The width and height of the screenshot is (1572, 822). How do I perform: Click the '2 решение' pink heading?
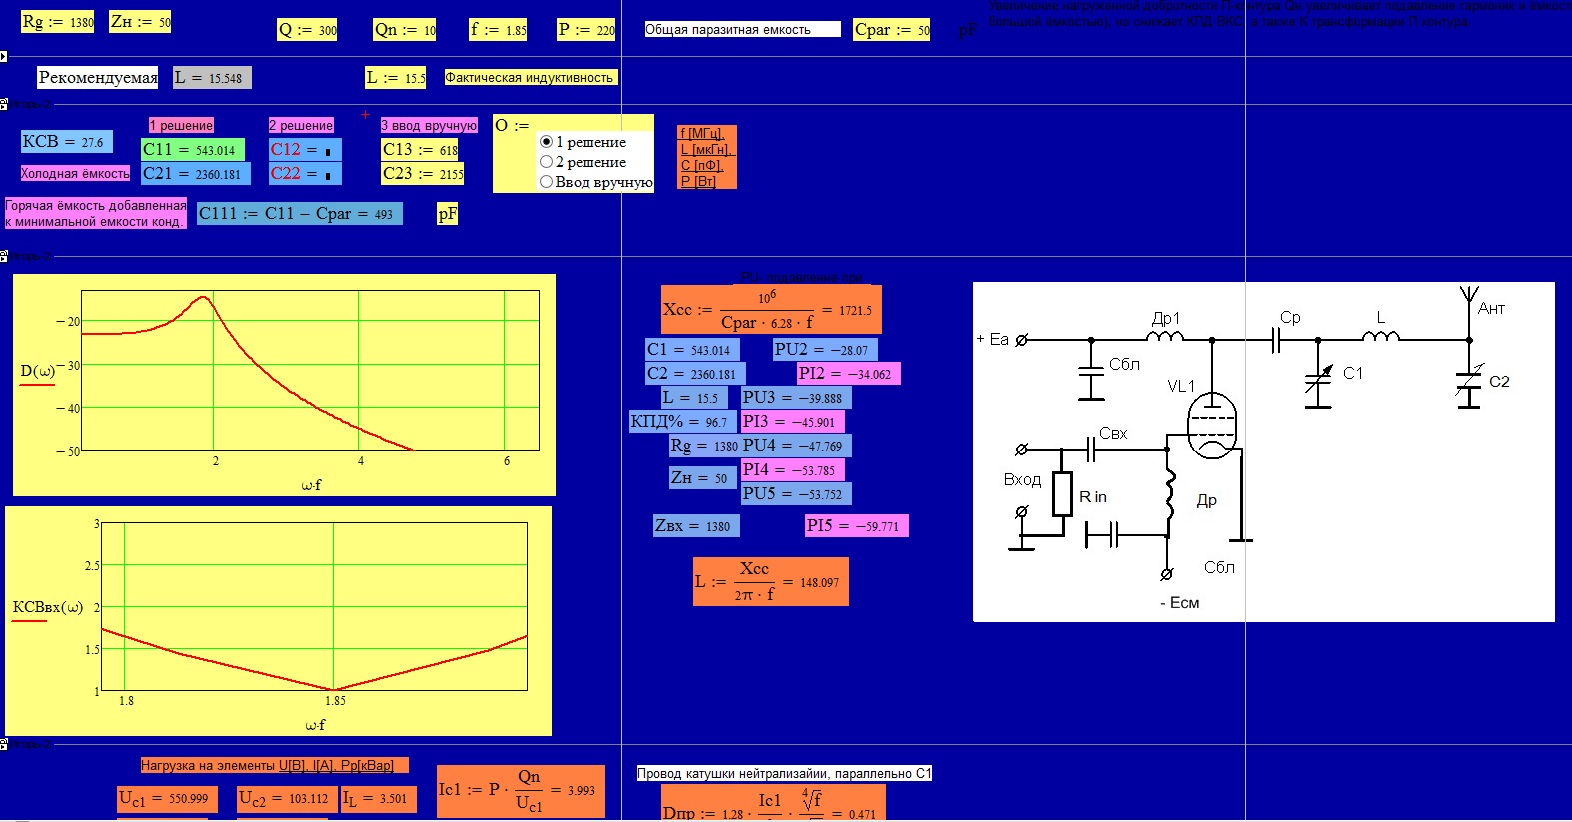click(301, 125)
